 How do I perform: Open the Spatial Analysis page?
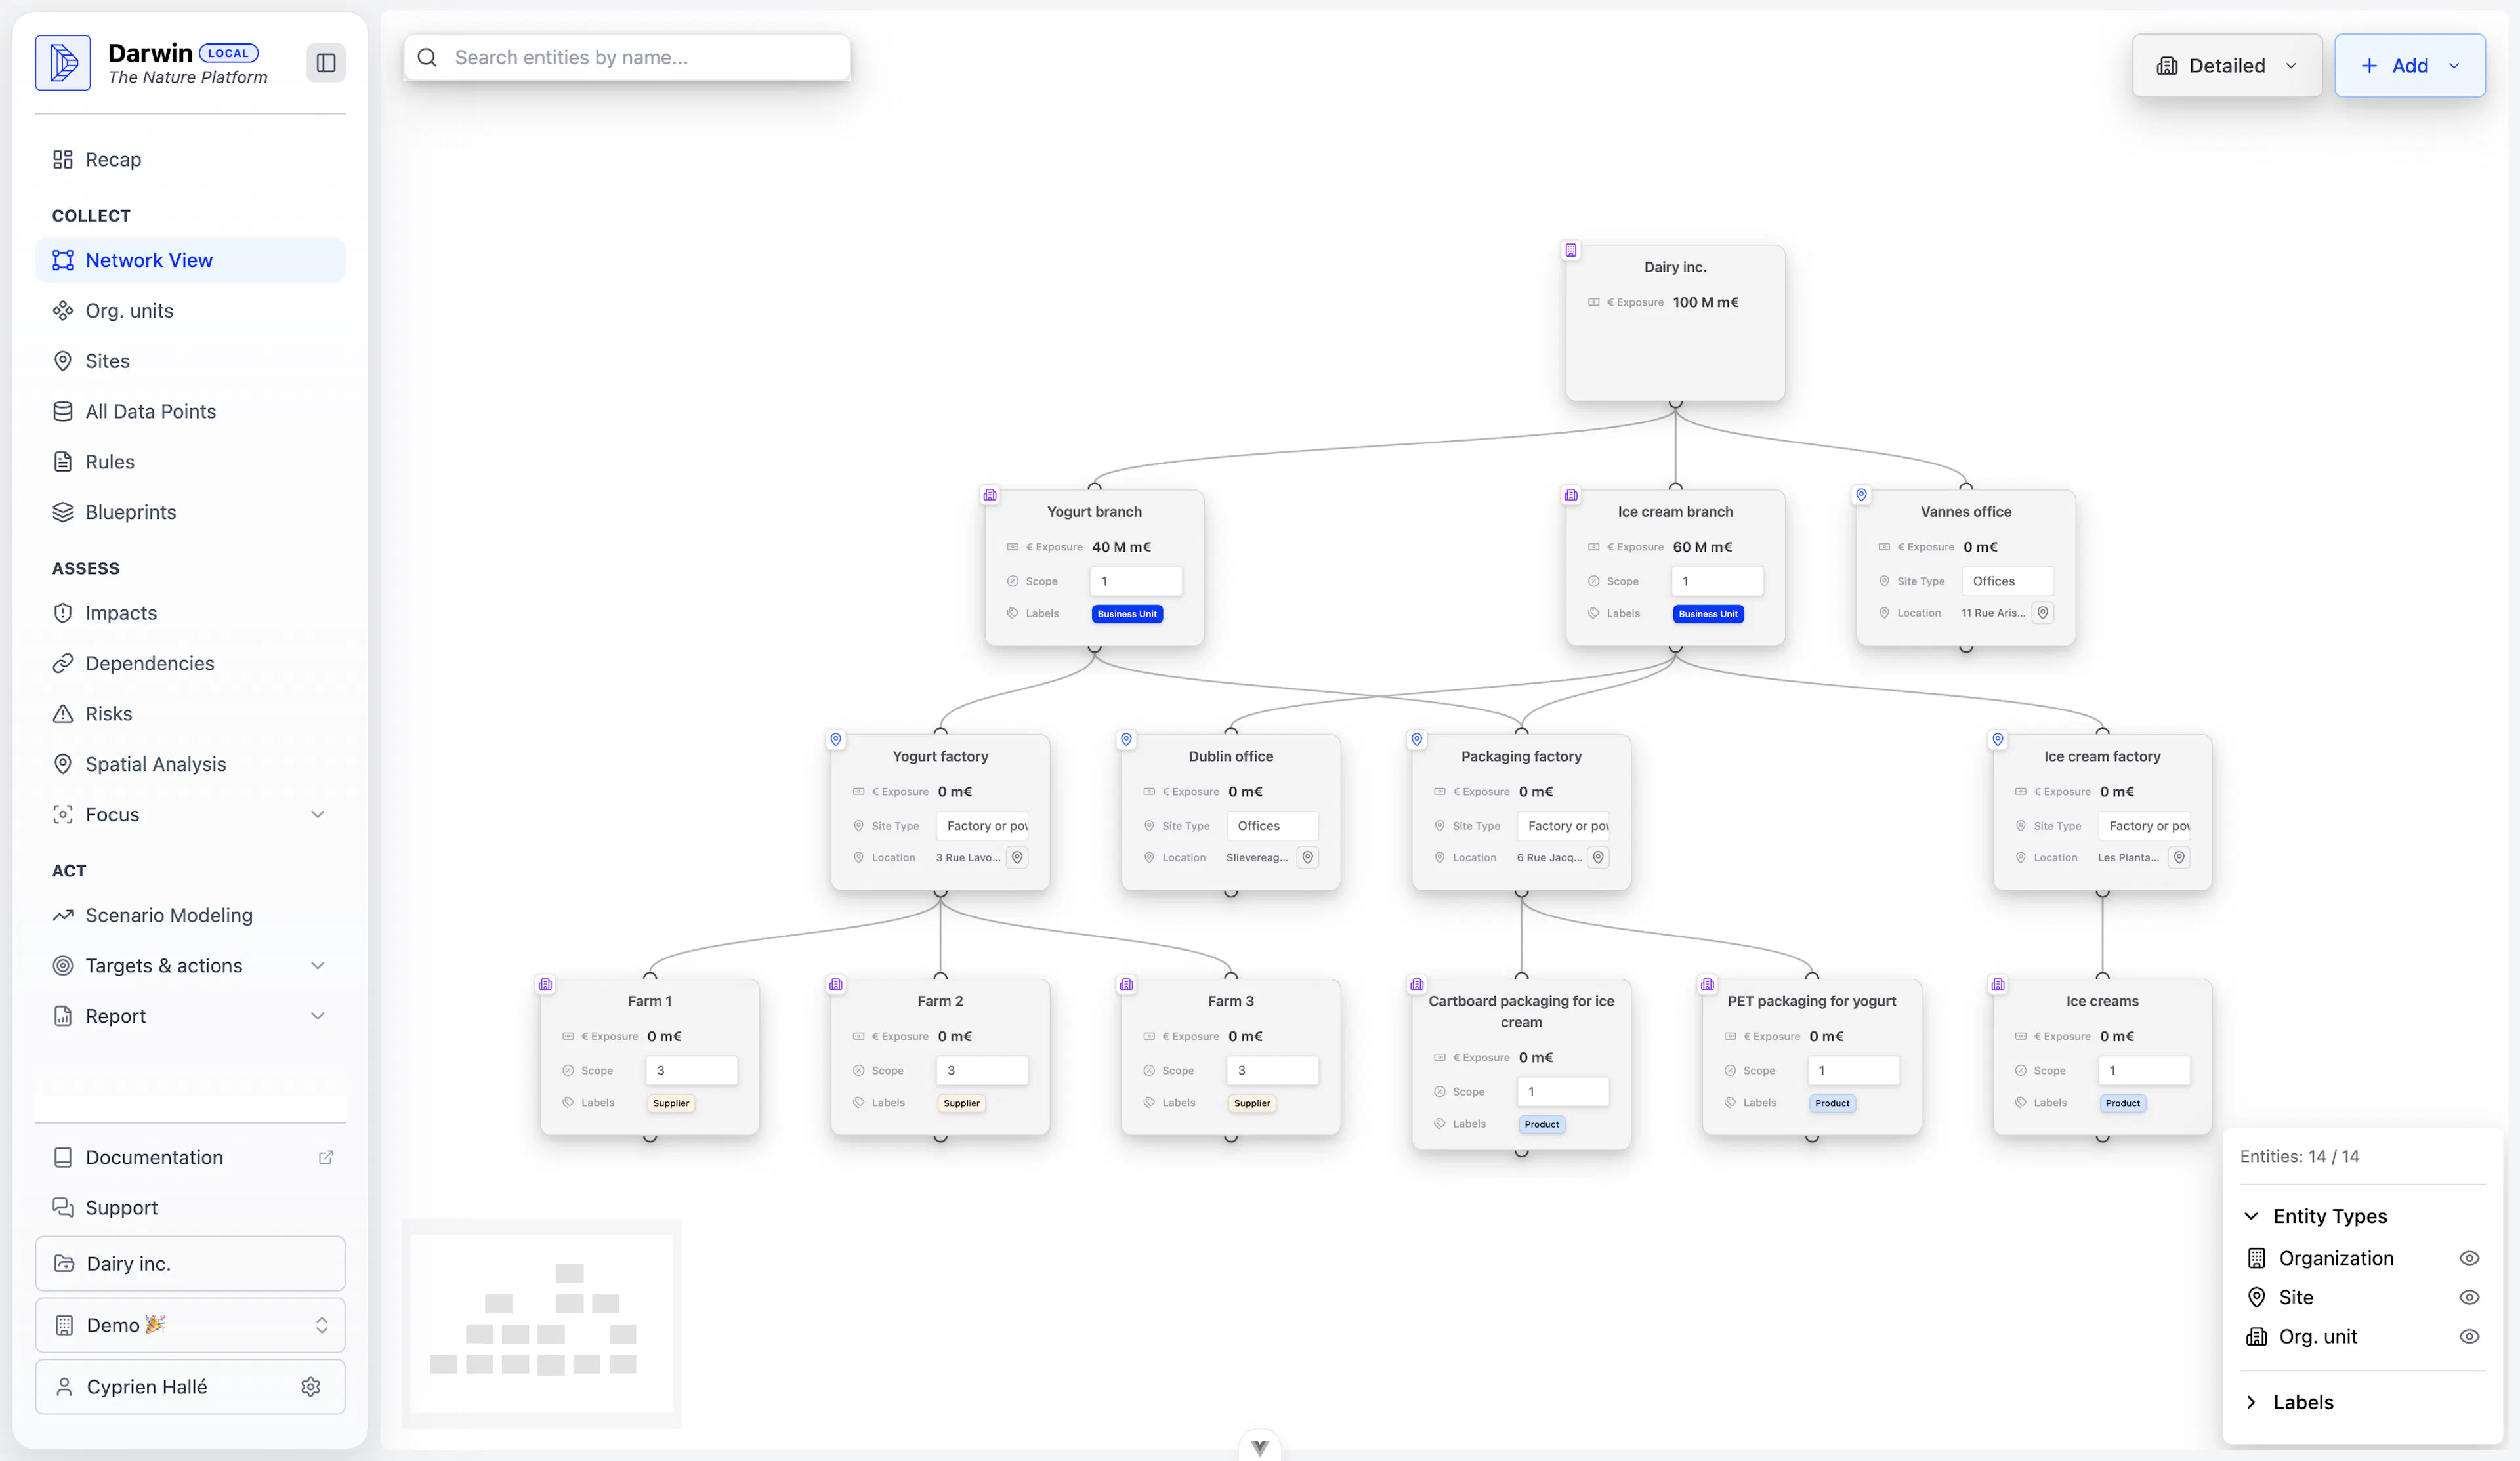pos(155,764)
